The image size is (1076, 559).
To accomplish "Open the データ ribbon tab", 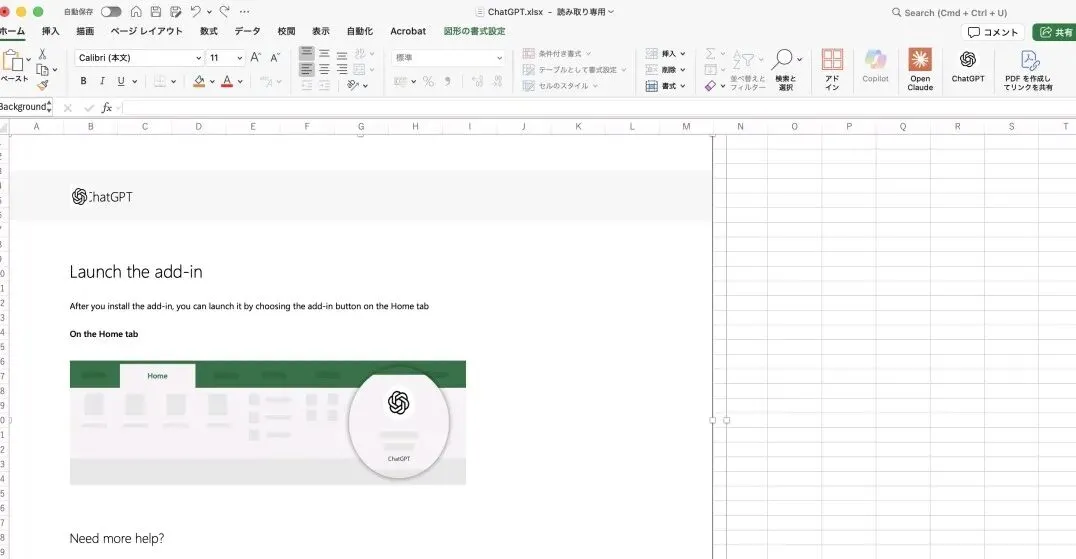I will (247, 31).
